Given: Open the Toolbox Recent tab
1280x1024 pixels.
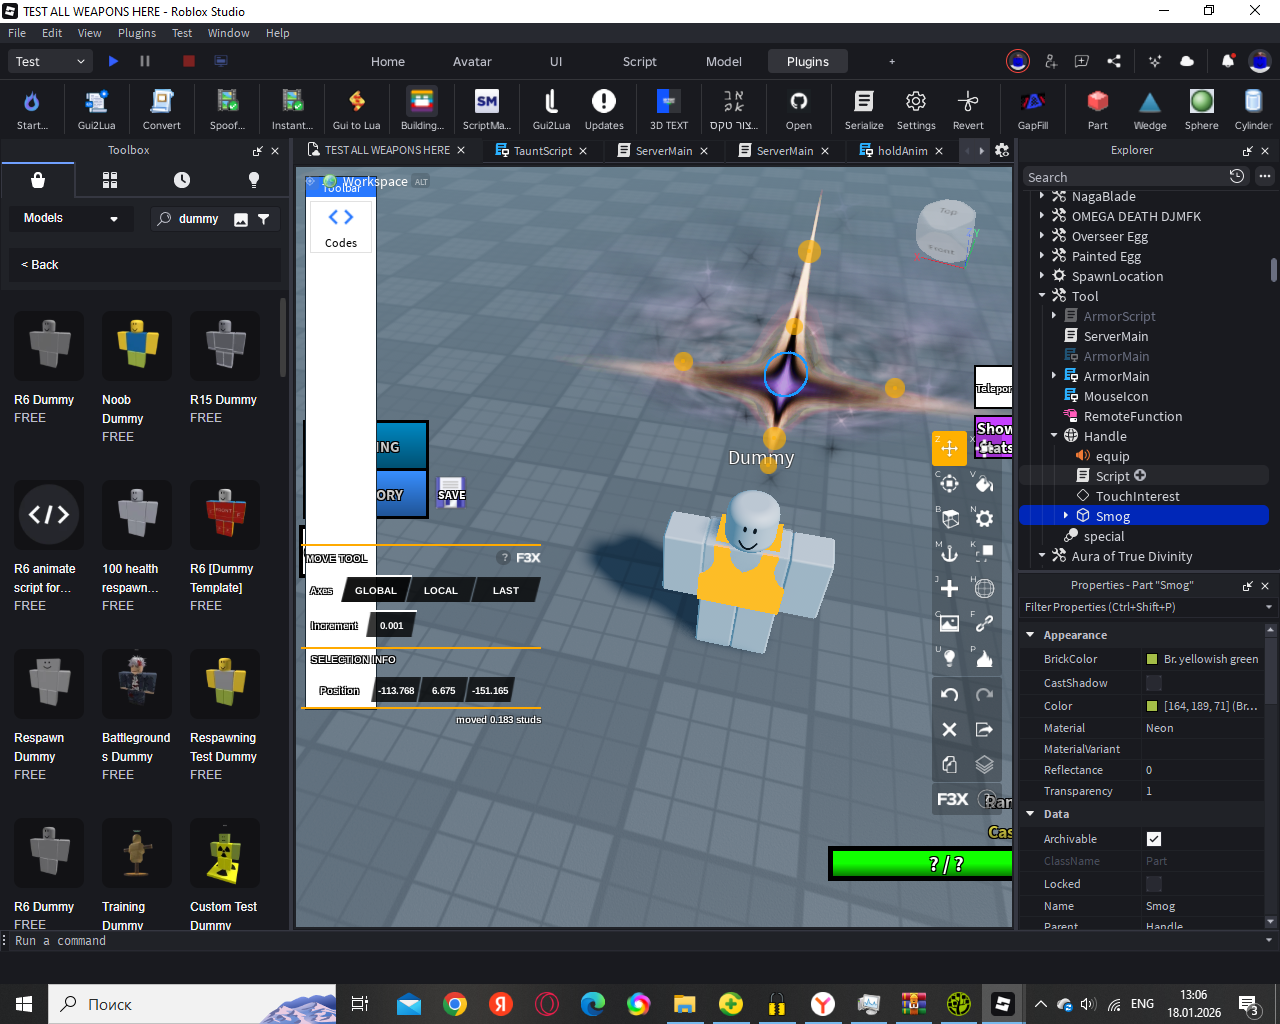Looking at the screenshot, I should point(182,180).
